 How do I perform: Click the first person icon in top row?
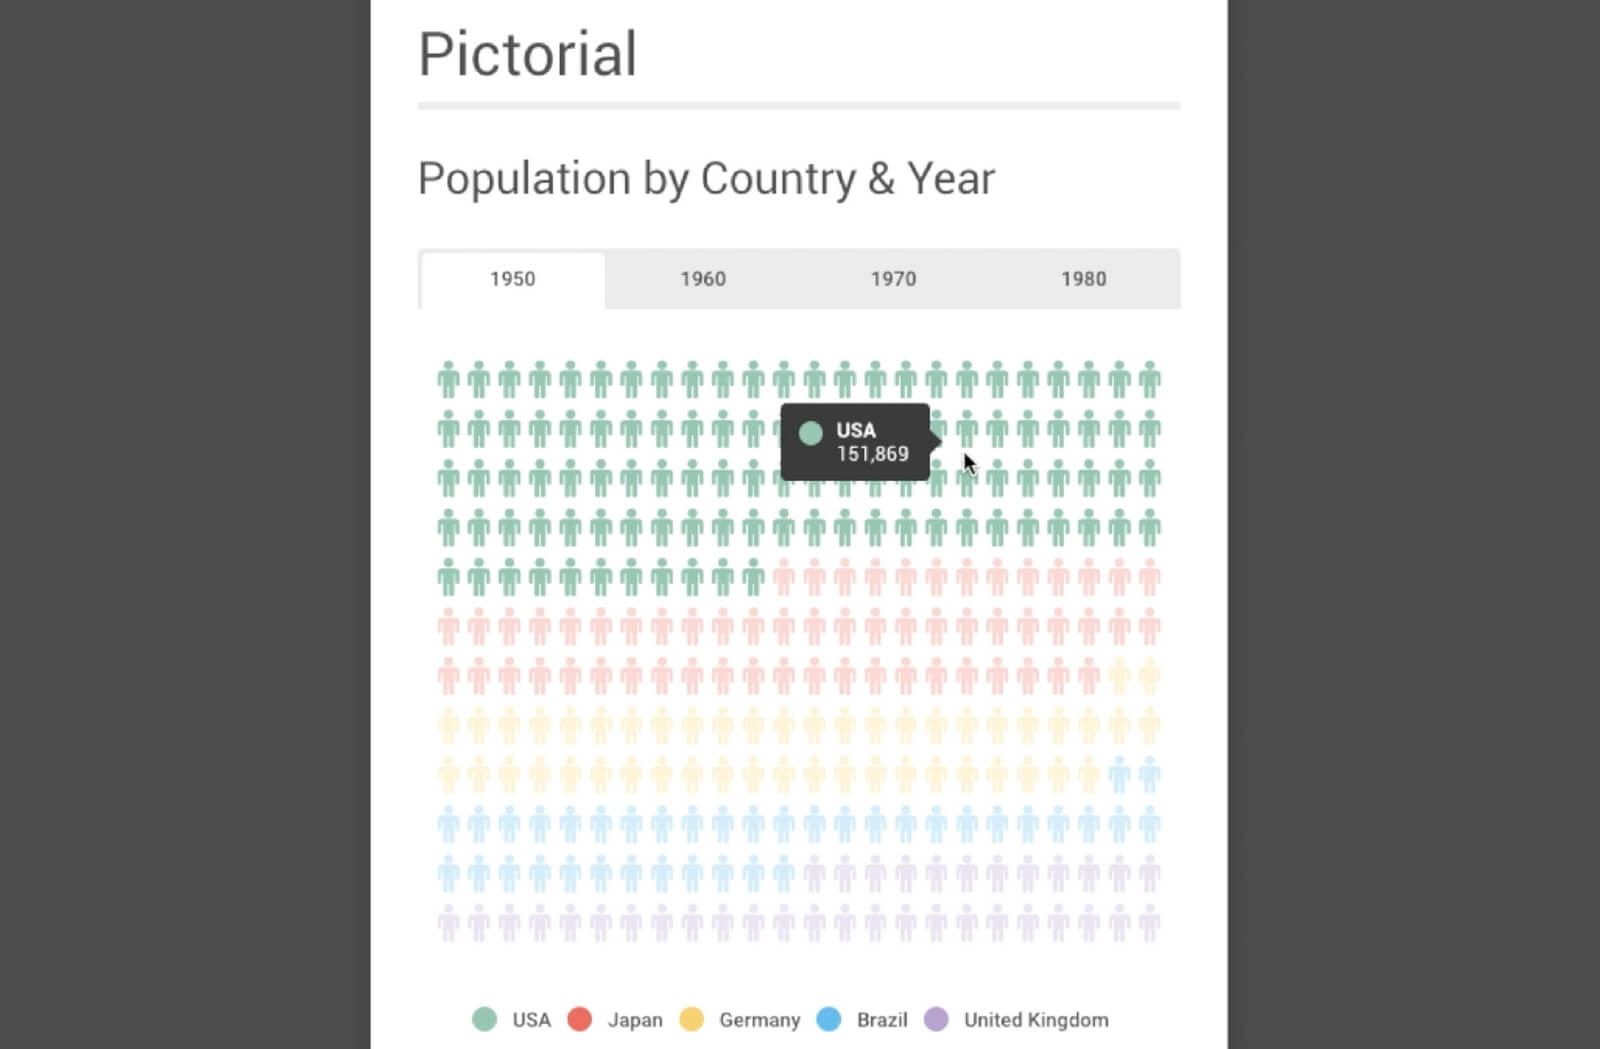(447, 375)
